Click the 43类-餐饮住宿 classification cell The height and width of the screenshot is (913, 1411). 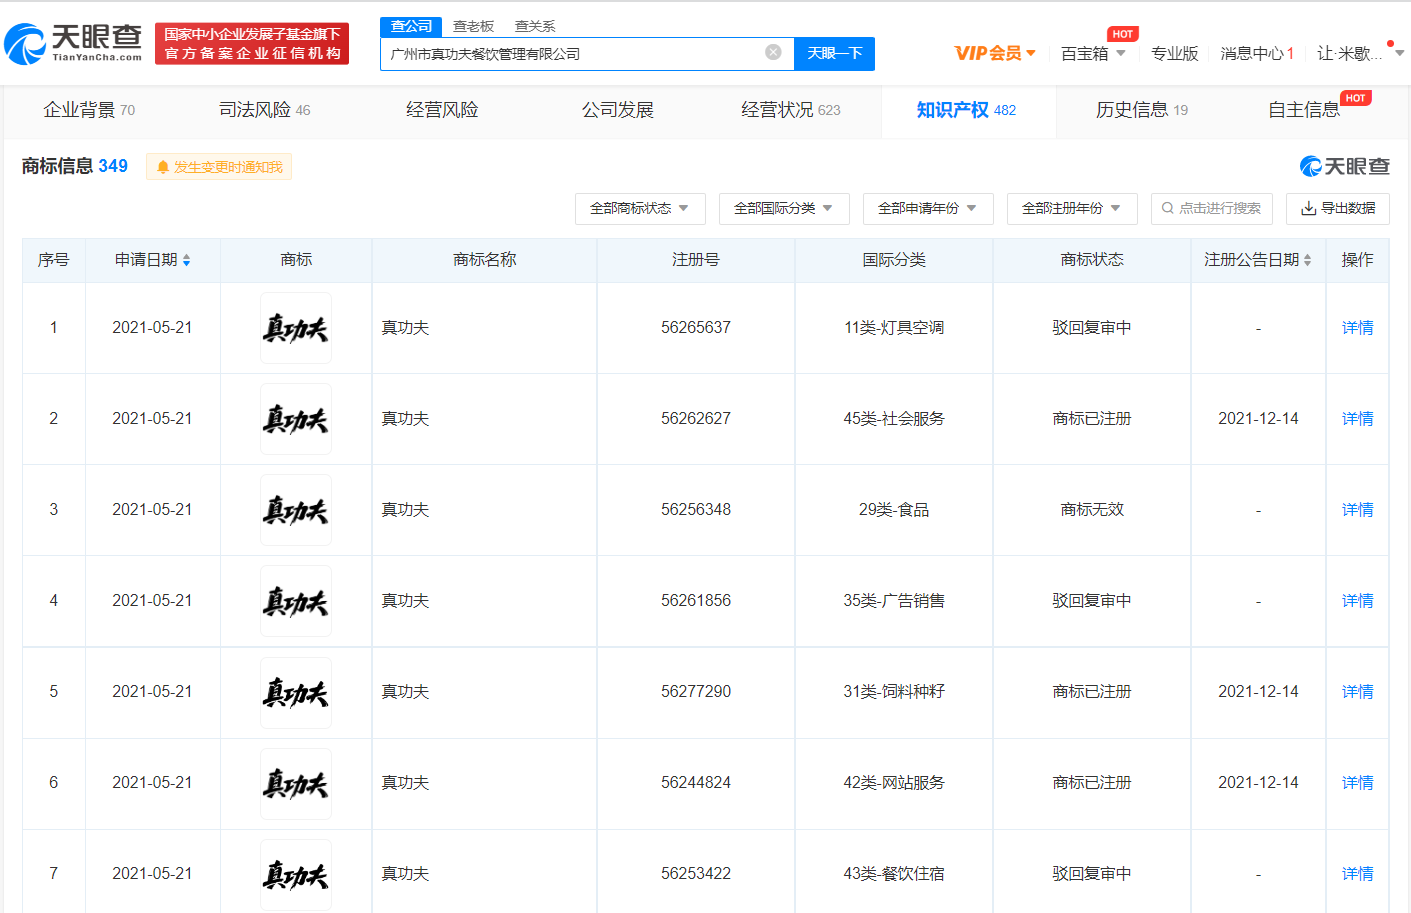tap(894, 874)
